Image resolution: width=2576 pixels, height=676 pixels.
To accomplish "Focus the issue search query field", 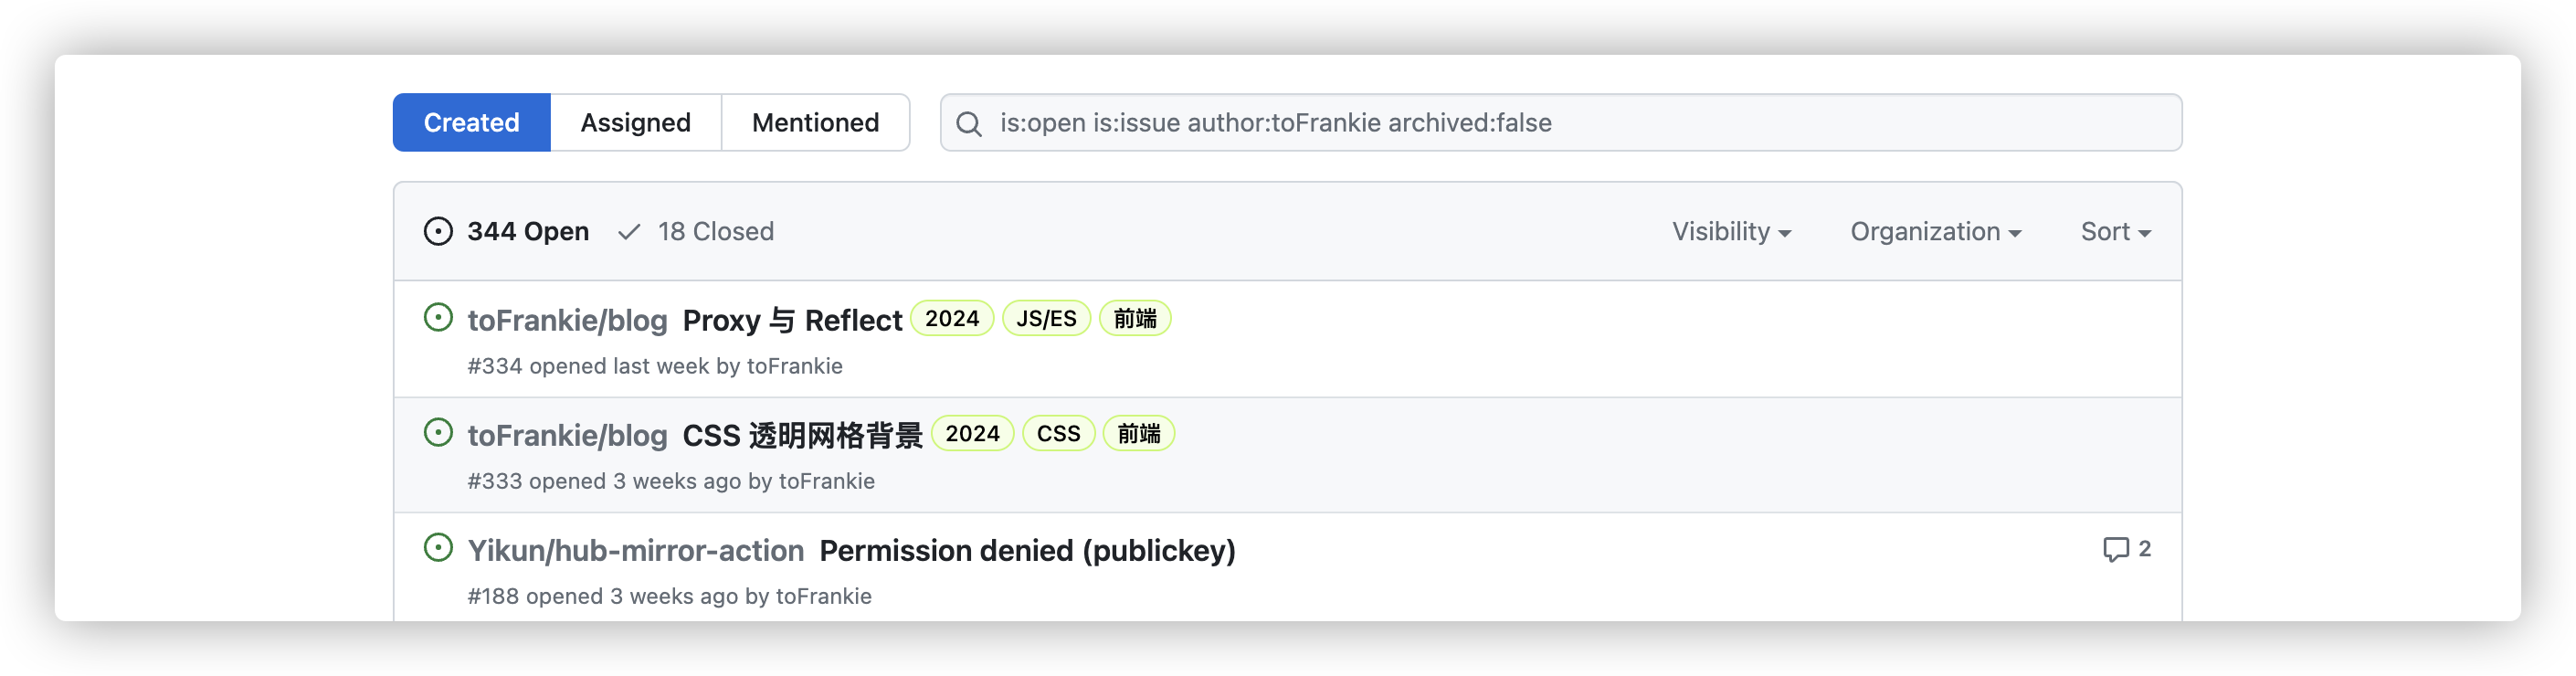I will tap(1580, 123).
